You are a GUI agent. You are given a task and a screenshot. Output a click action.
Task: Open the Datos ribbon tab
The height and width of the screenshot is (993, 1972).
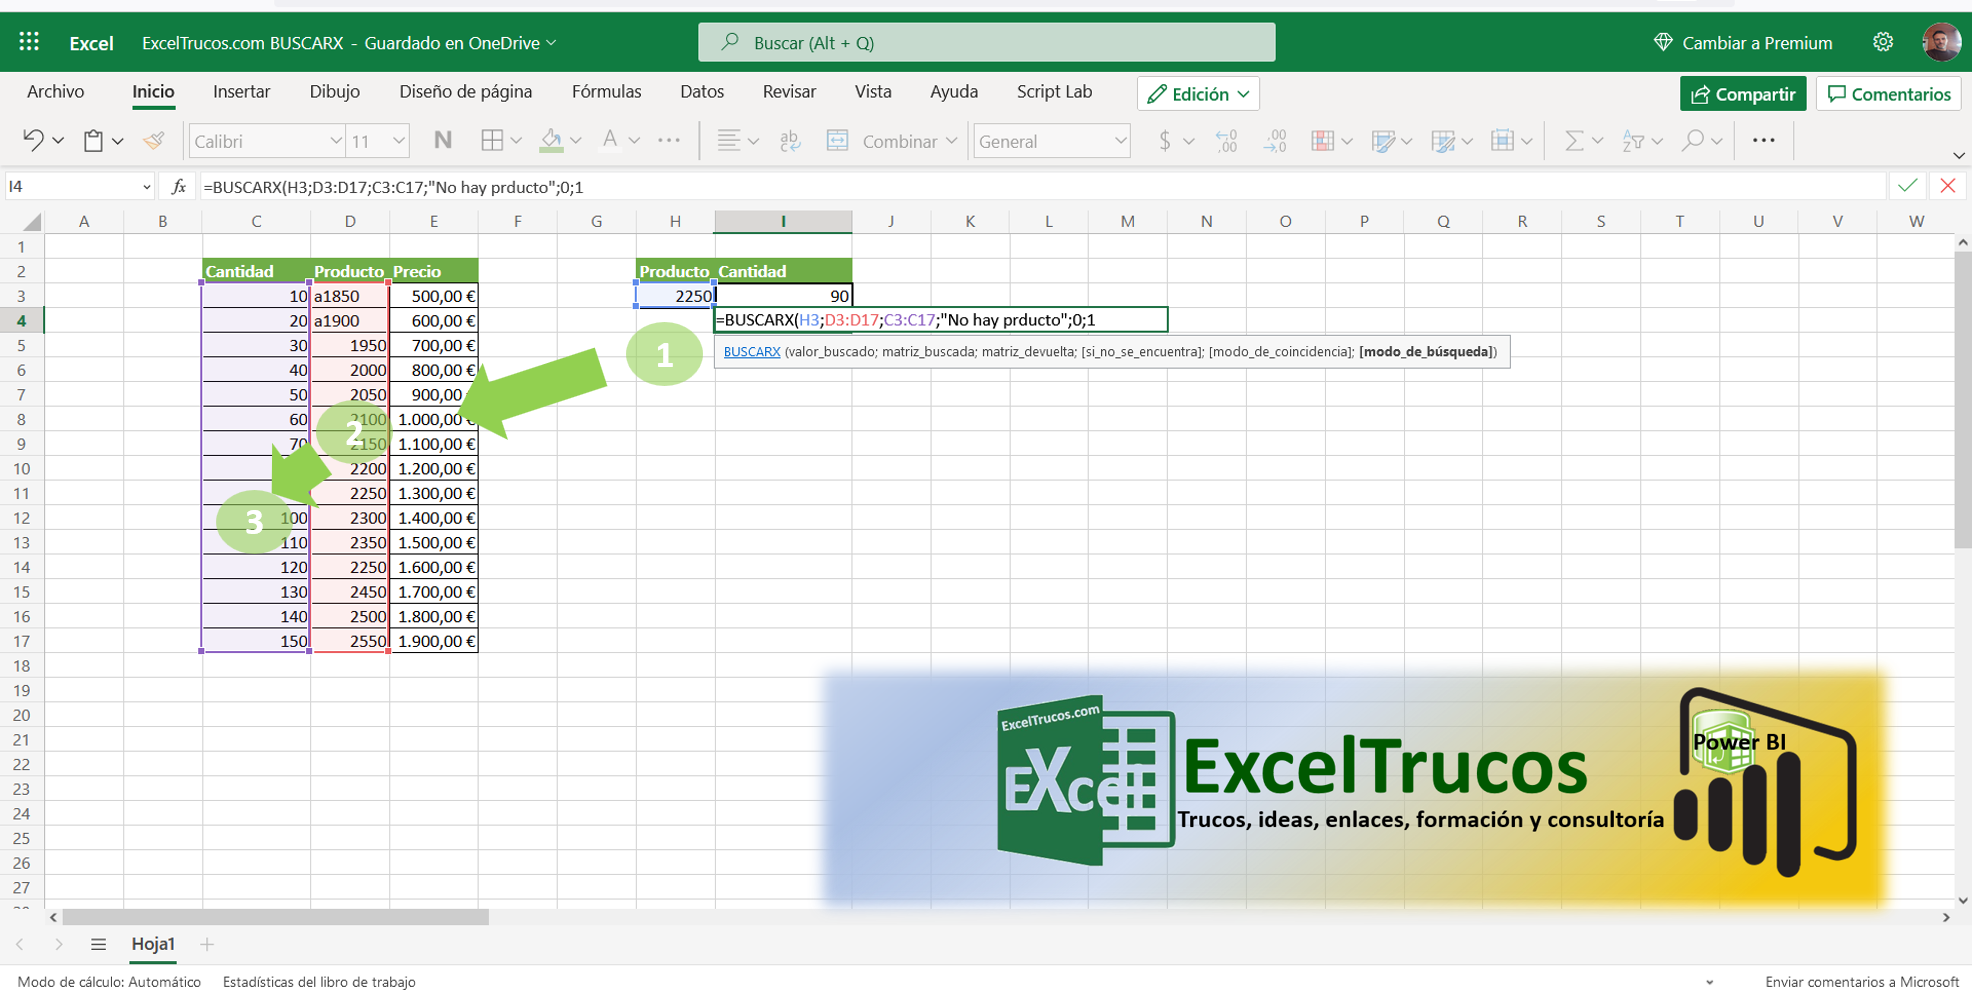701,92
